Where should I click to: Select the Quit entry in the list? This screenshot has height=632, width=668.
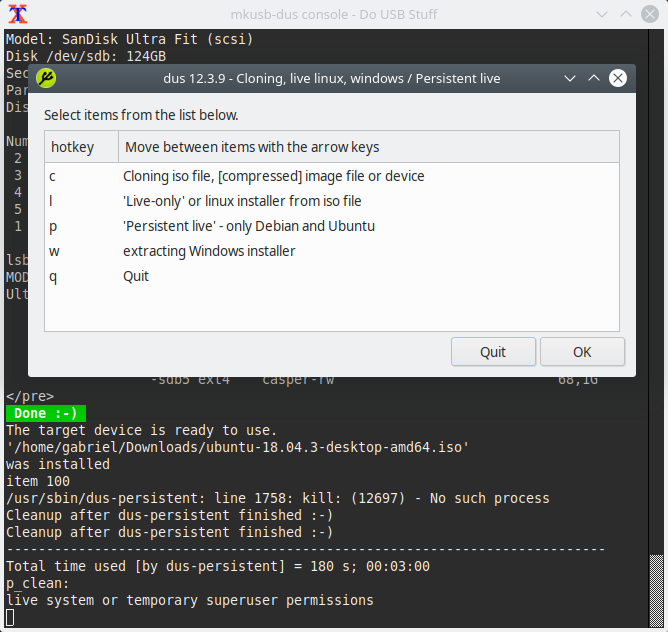point(332,277)
